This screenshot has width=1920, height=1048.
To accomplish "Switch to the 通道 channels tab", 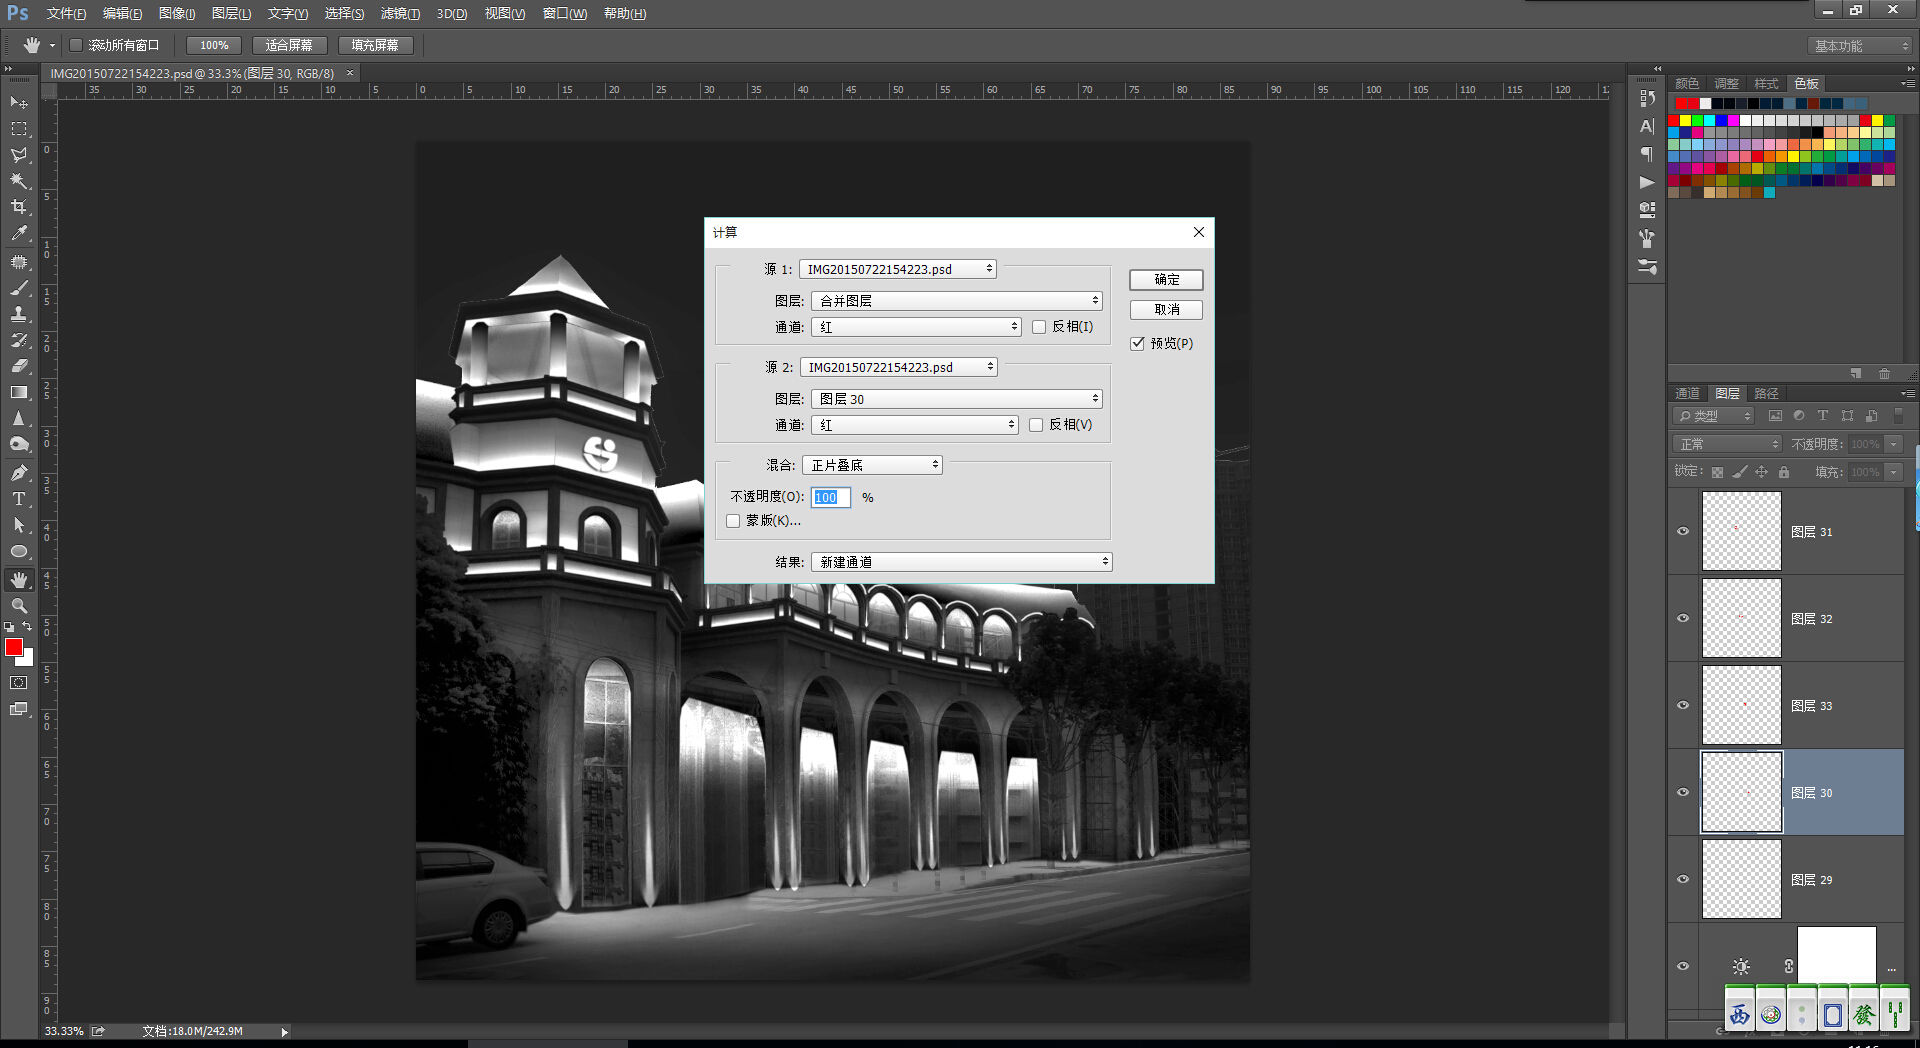I will 1687,394.
